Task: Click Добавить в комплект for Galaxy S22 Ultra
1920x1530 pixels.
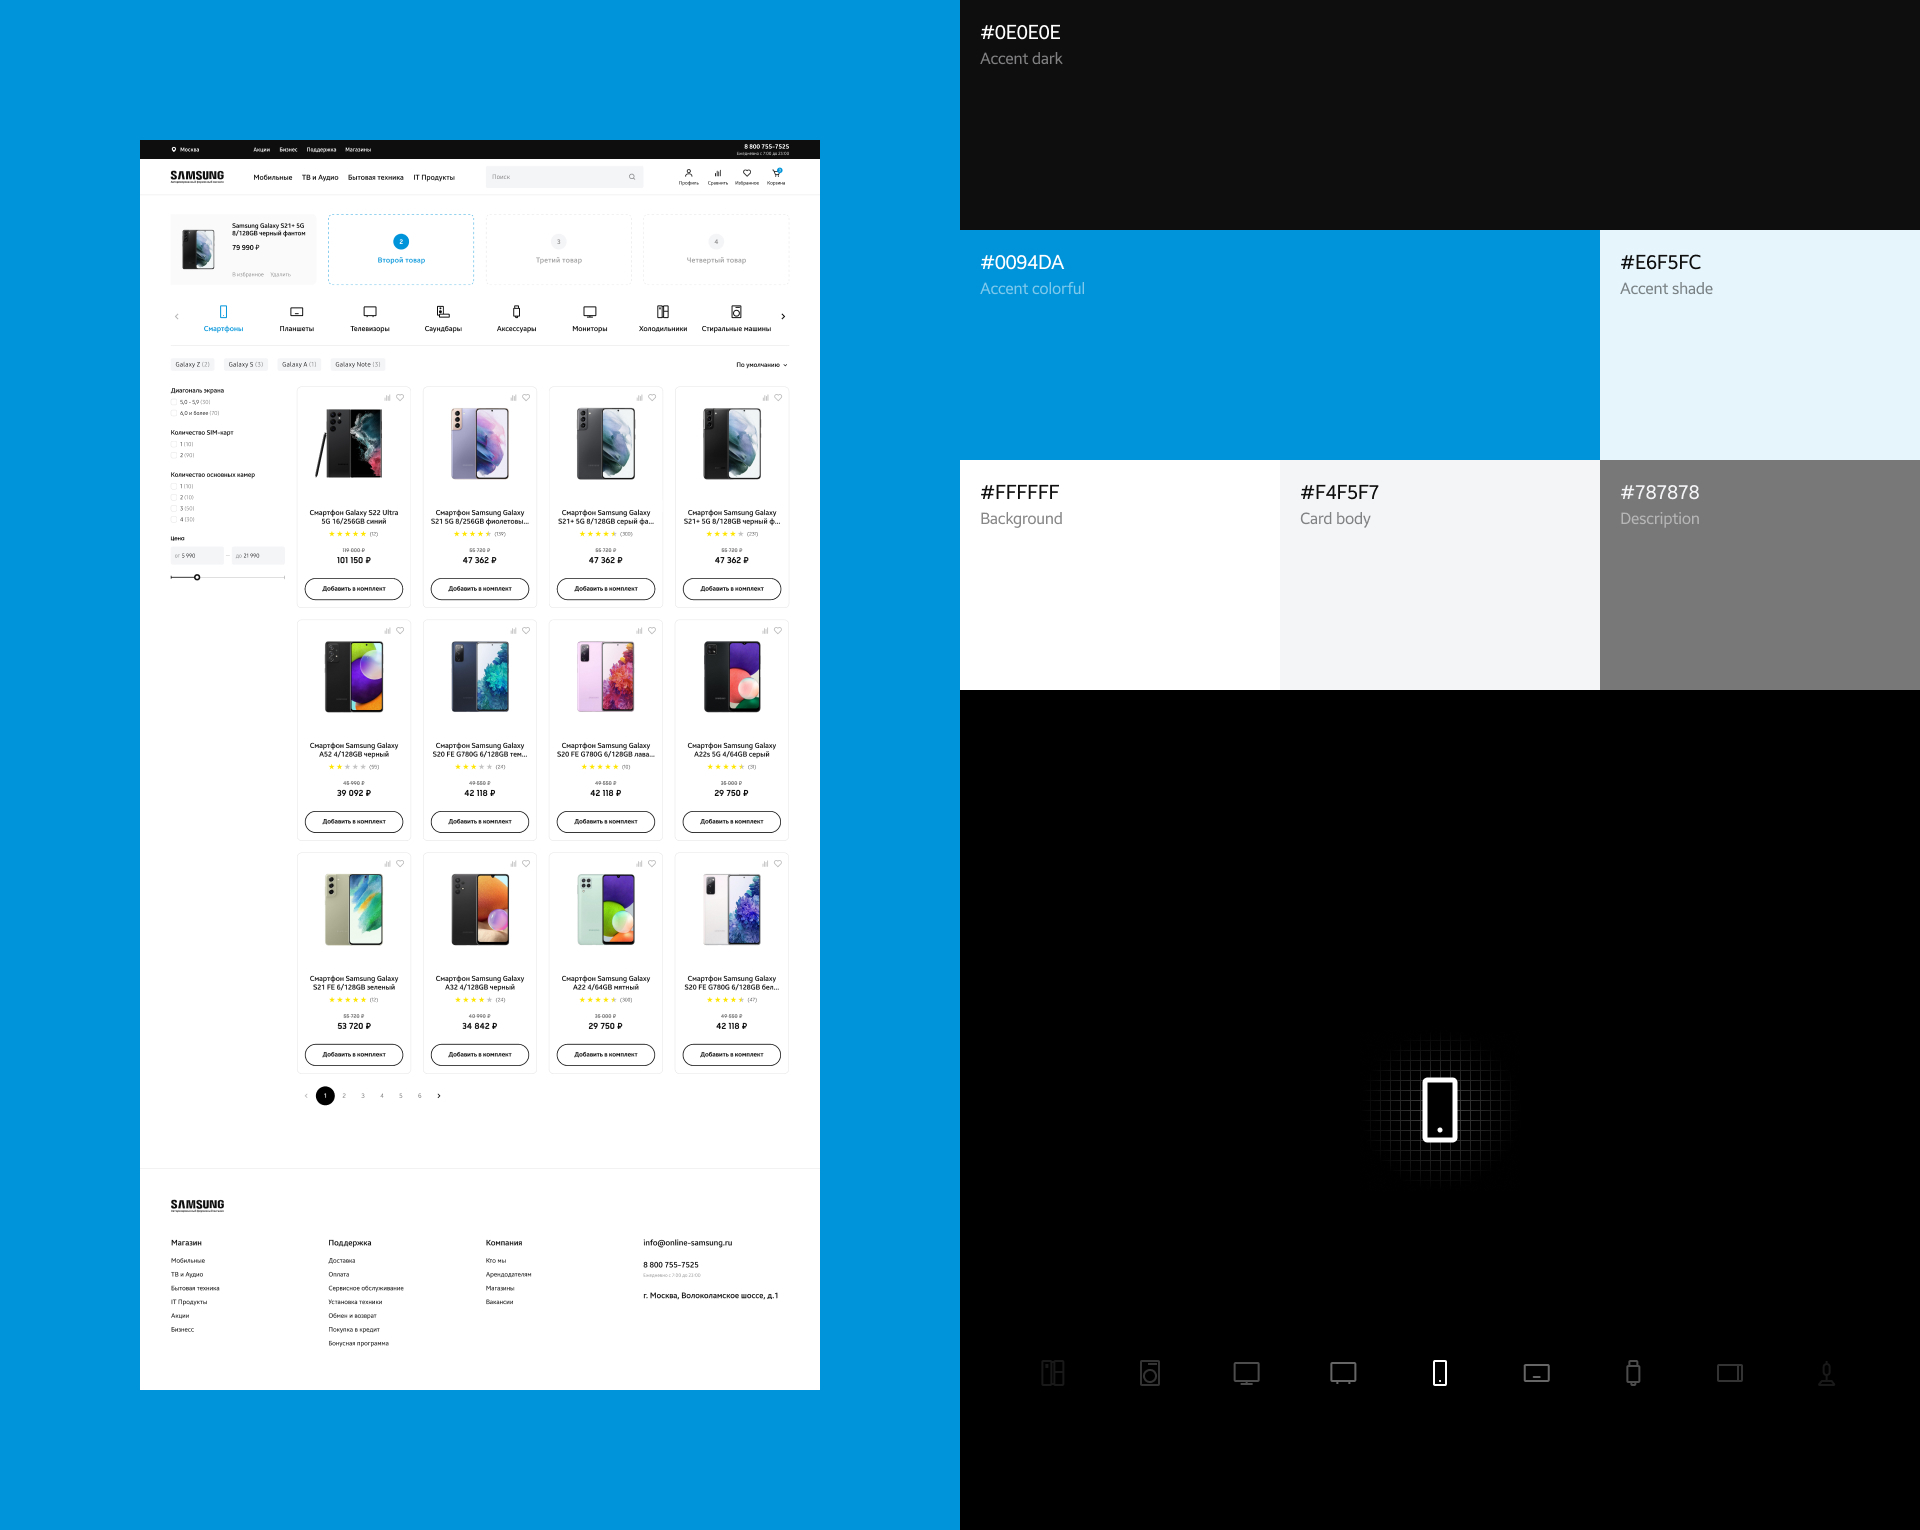Action: (354, 589)
